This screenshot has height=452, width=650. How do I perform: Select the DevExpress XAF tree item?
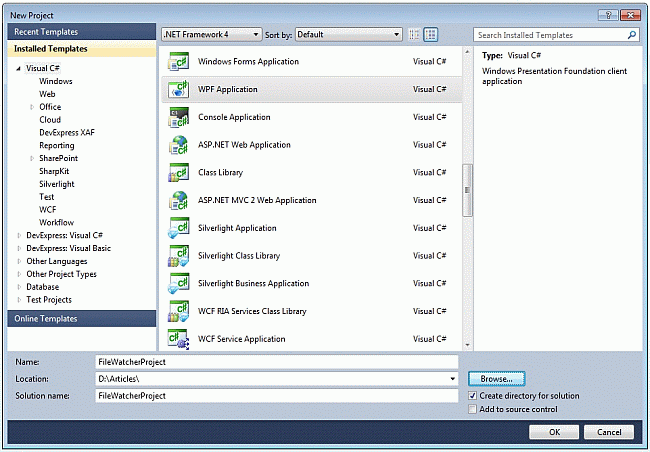[67, 133]
